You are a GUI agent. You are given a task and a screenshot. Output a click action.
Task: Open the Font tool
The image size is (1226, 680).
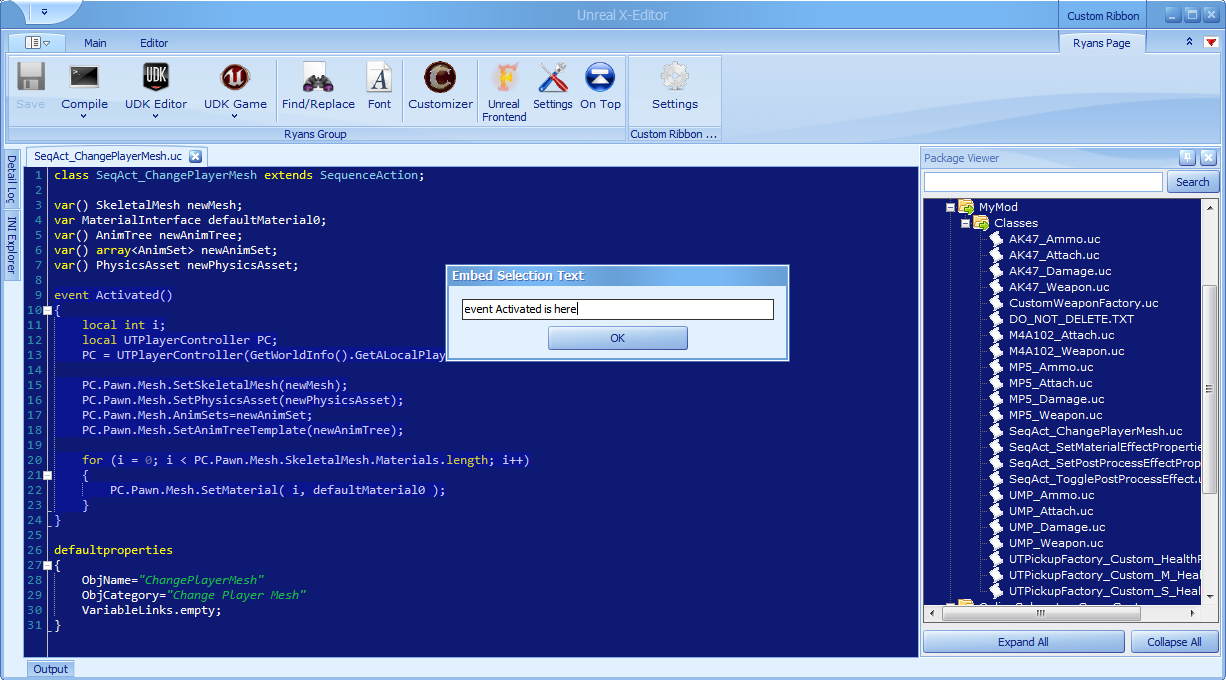(380, 77)
